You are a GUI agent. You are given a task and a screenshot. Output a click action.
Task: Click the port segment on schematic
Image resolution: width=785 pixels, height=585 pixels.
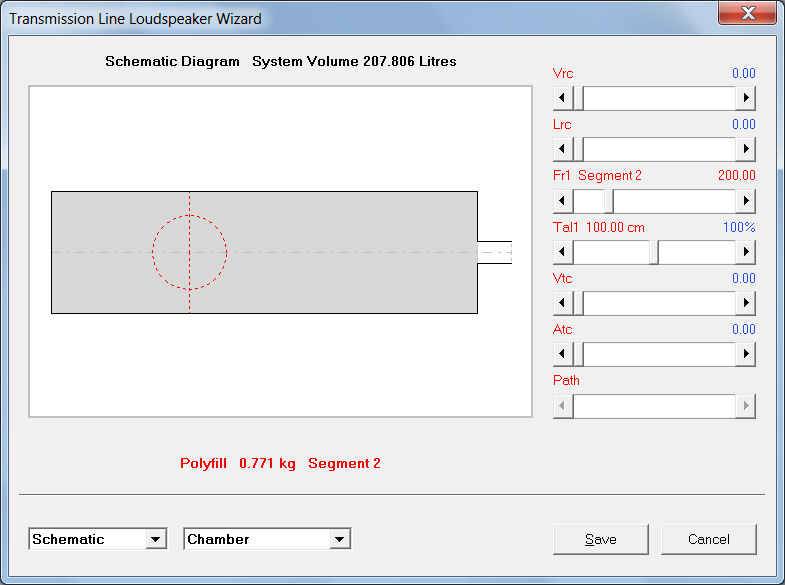point(495,252)
